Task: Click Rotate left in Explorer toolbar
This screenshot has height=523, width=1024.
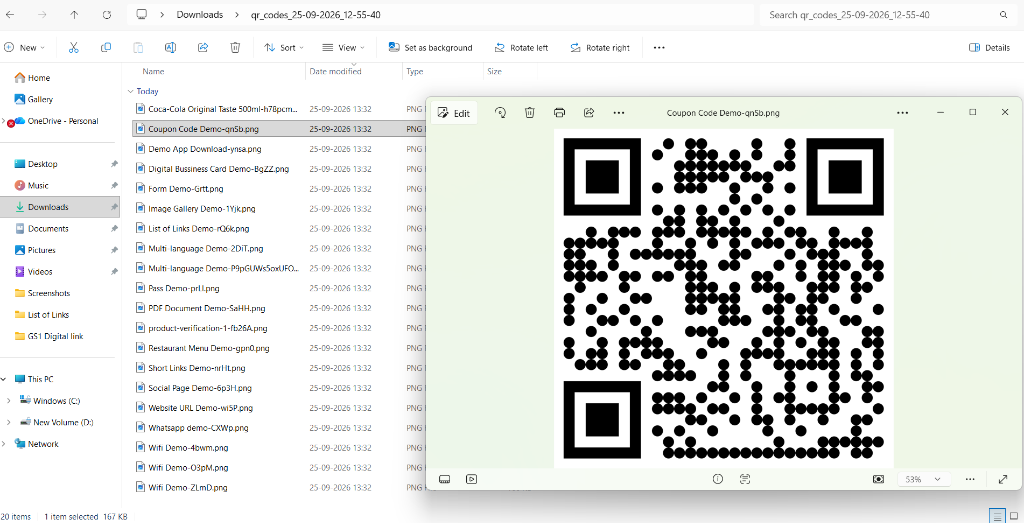Action: tap(521, 48)
